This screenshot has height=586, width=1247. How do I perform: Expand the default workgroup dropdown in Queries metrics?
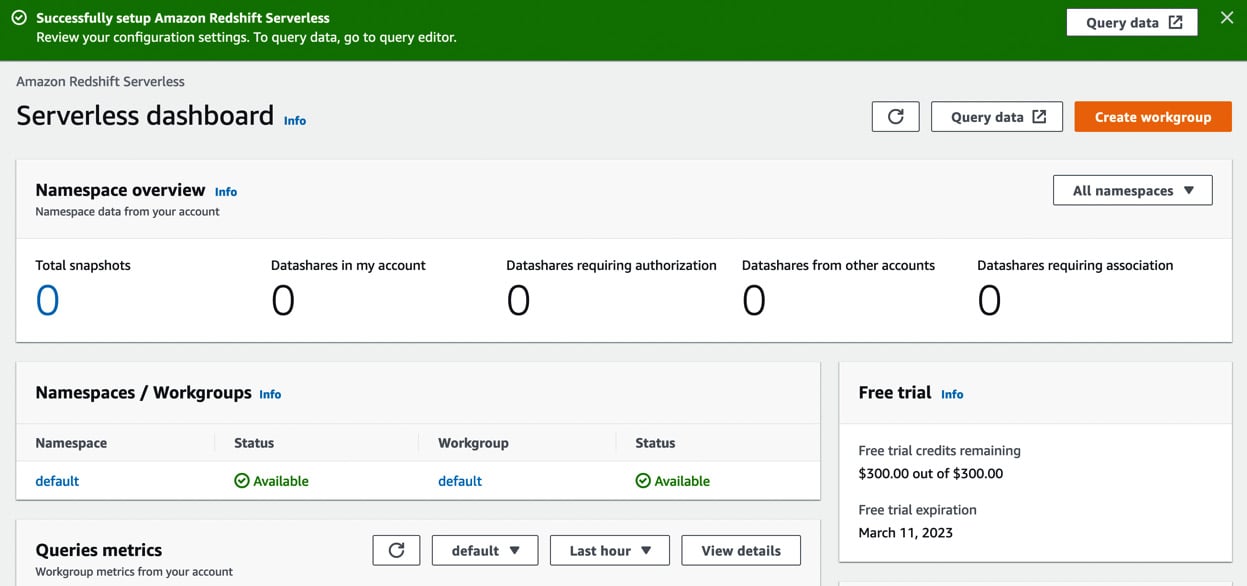tap(485, 550)
